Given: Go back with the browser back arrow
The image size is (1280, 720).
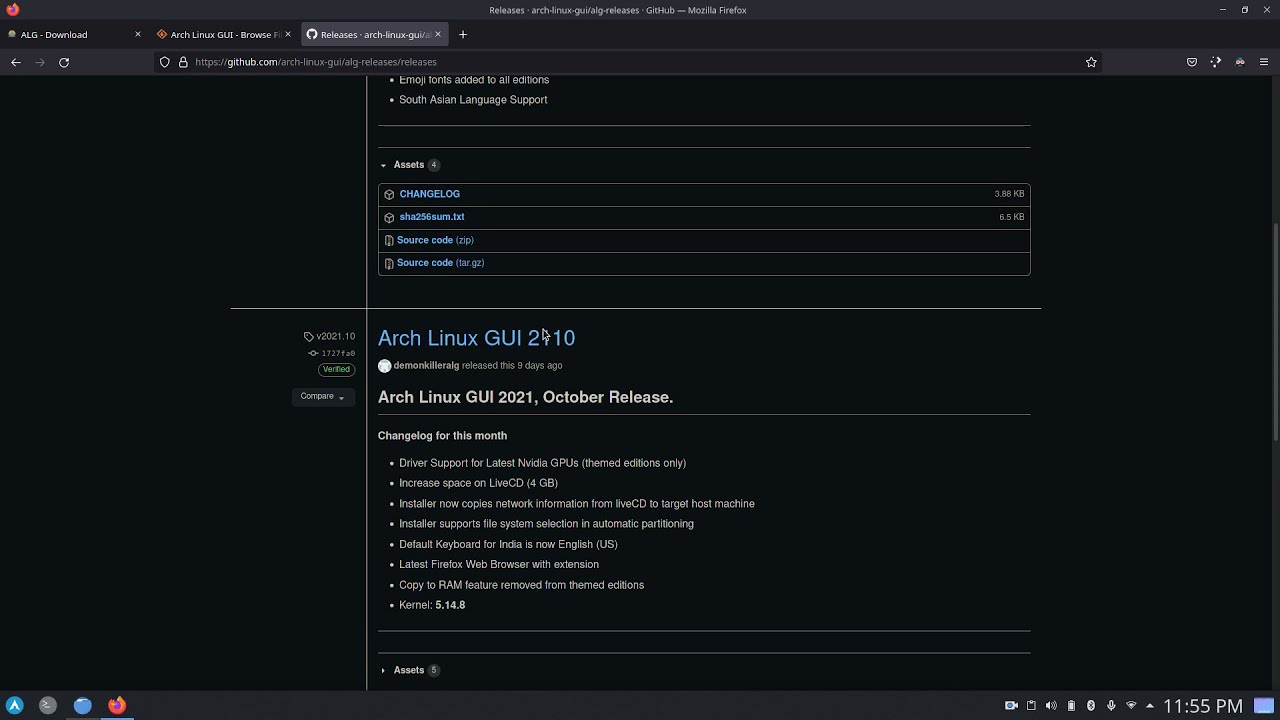Looking at the screenshot, I should (x=16, y=62).
